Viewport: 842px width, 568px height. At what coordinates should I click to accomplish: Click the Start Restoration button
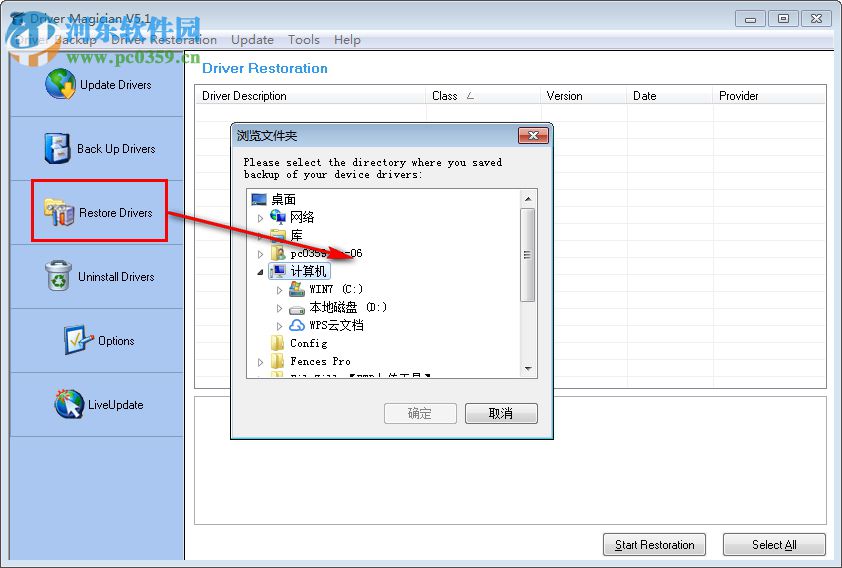tap(654, 544)
